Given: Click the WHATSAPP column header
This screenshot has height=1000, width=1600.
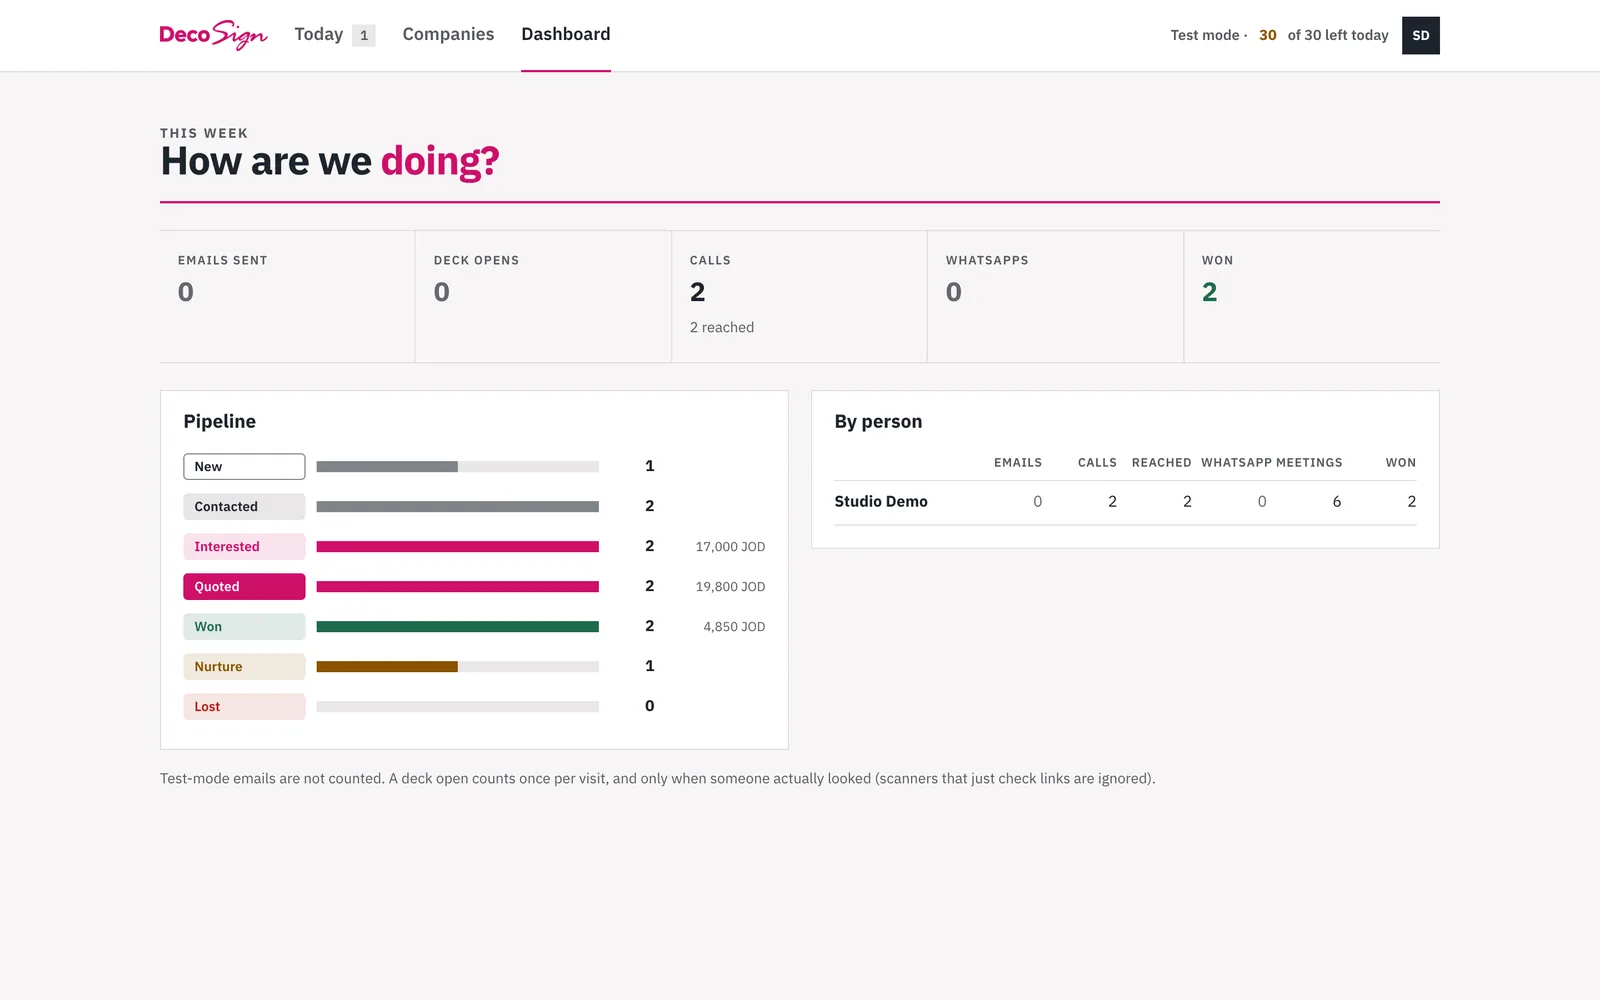Looking at the screenshot, I should [1236, 462].
